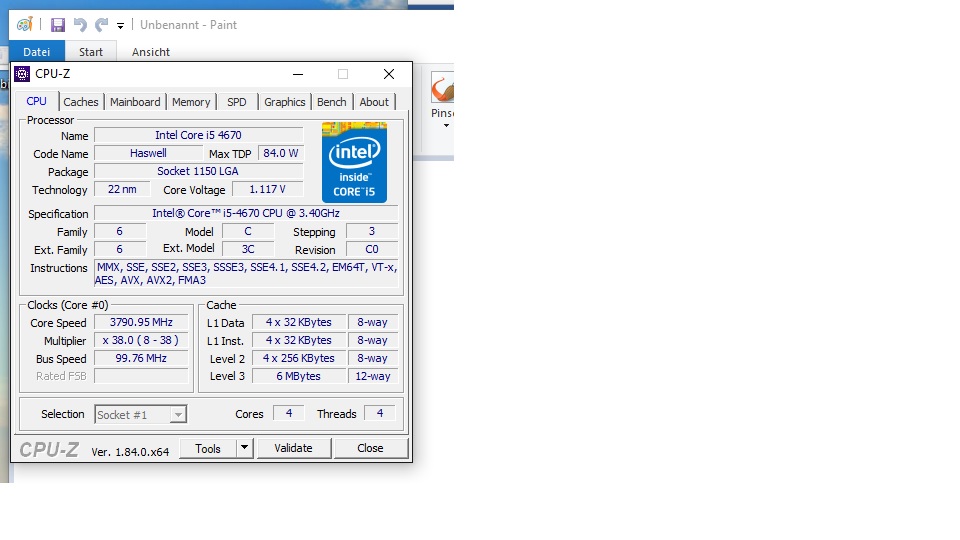Expand the Pinsel brush dropdown arrow
960x540 pixels.
point(446,125)
